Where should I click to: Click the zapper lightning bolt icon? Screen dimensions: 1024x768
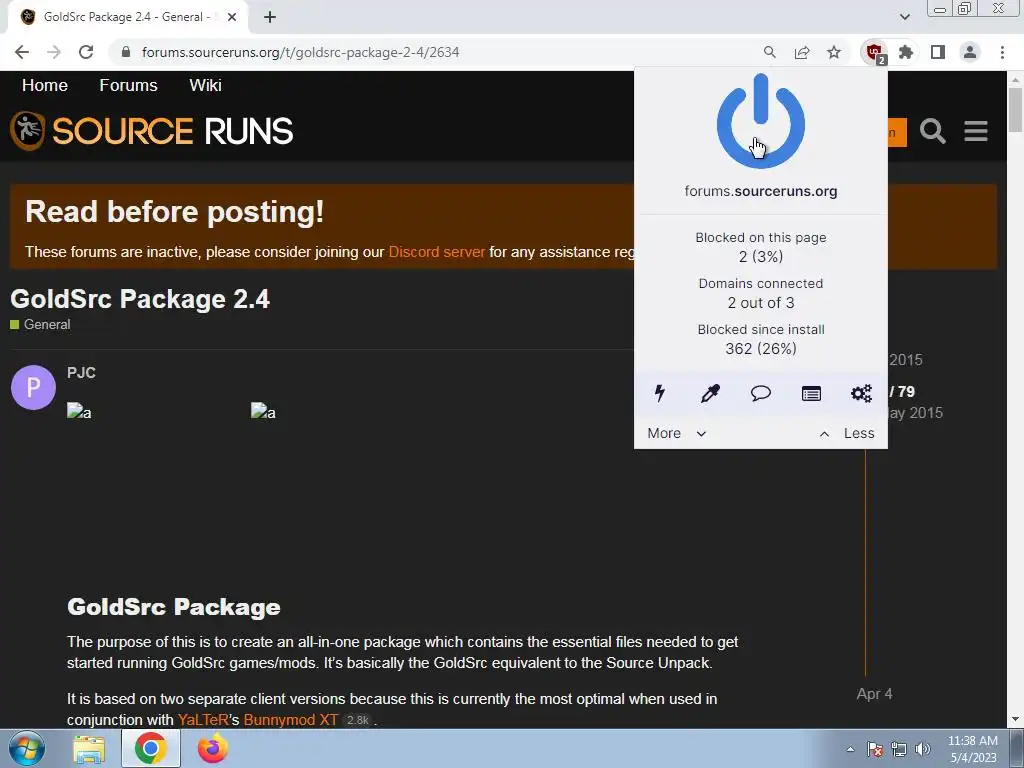pos(660,393)
